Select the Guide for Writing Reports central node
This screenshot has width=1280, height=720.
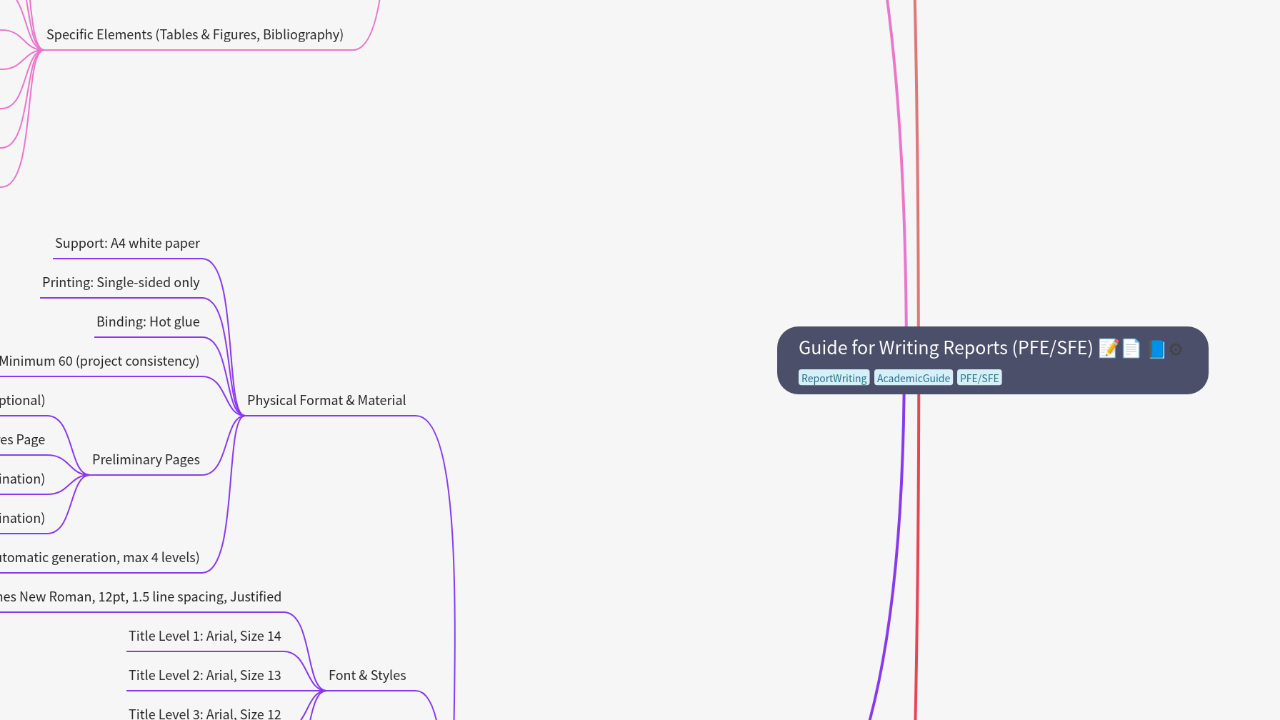(x=945, y=348)
